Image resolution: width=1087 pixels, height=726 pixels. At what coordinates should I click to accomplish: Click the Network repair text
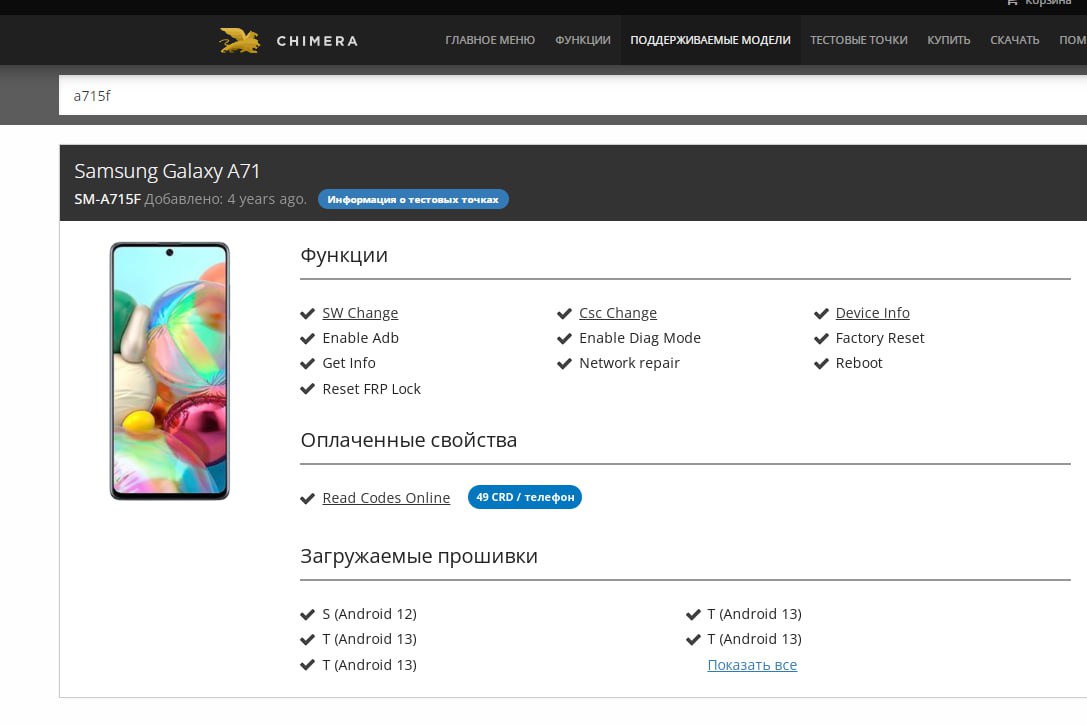[629, 363]
